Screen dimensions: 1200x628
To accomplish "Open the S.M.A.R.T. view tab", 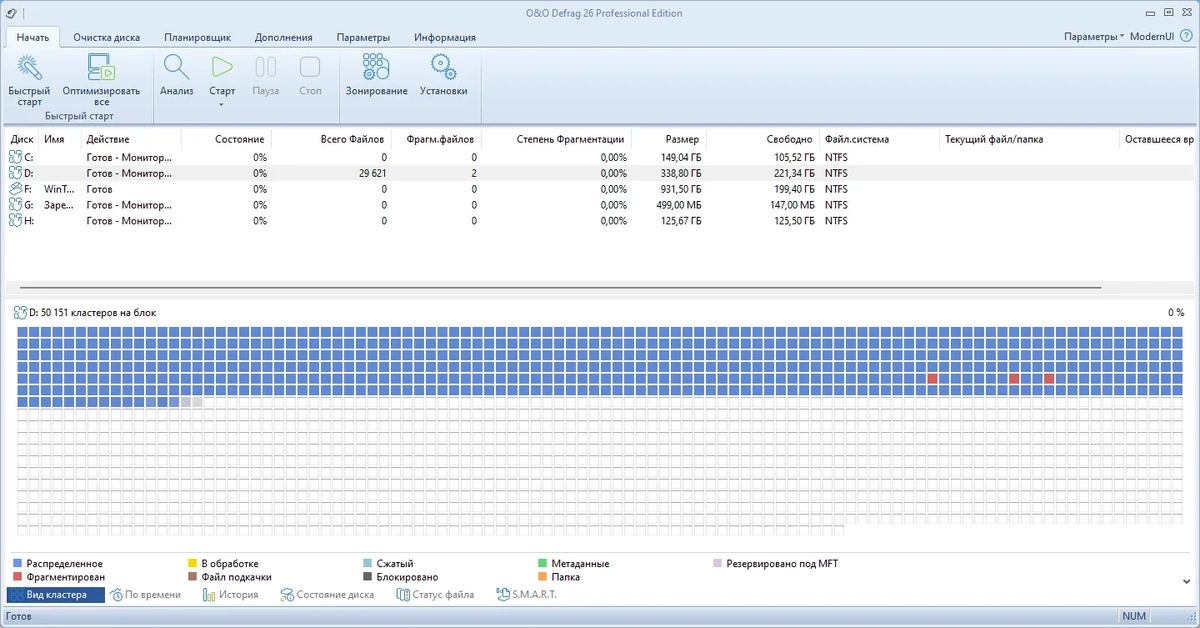I will (x=527, y=595).
